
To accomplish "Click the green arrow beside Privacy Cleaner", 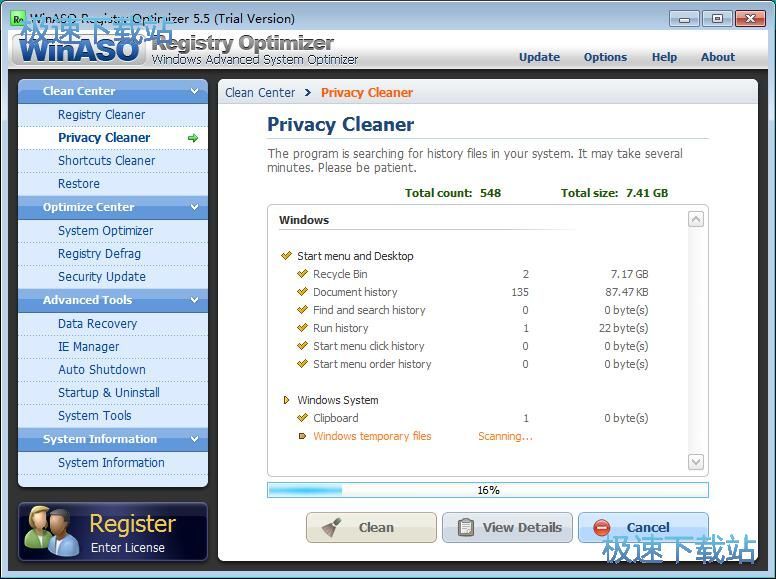I will (x=193, y=138).
